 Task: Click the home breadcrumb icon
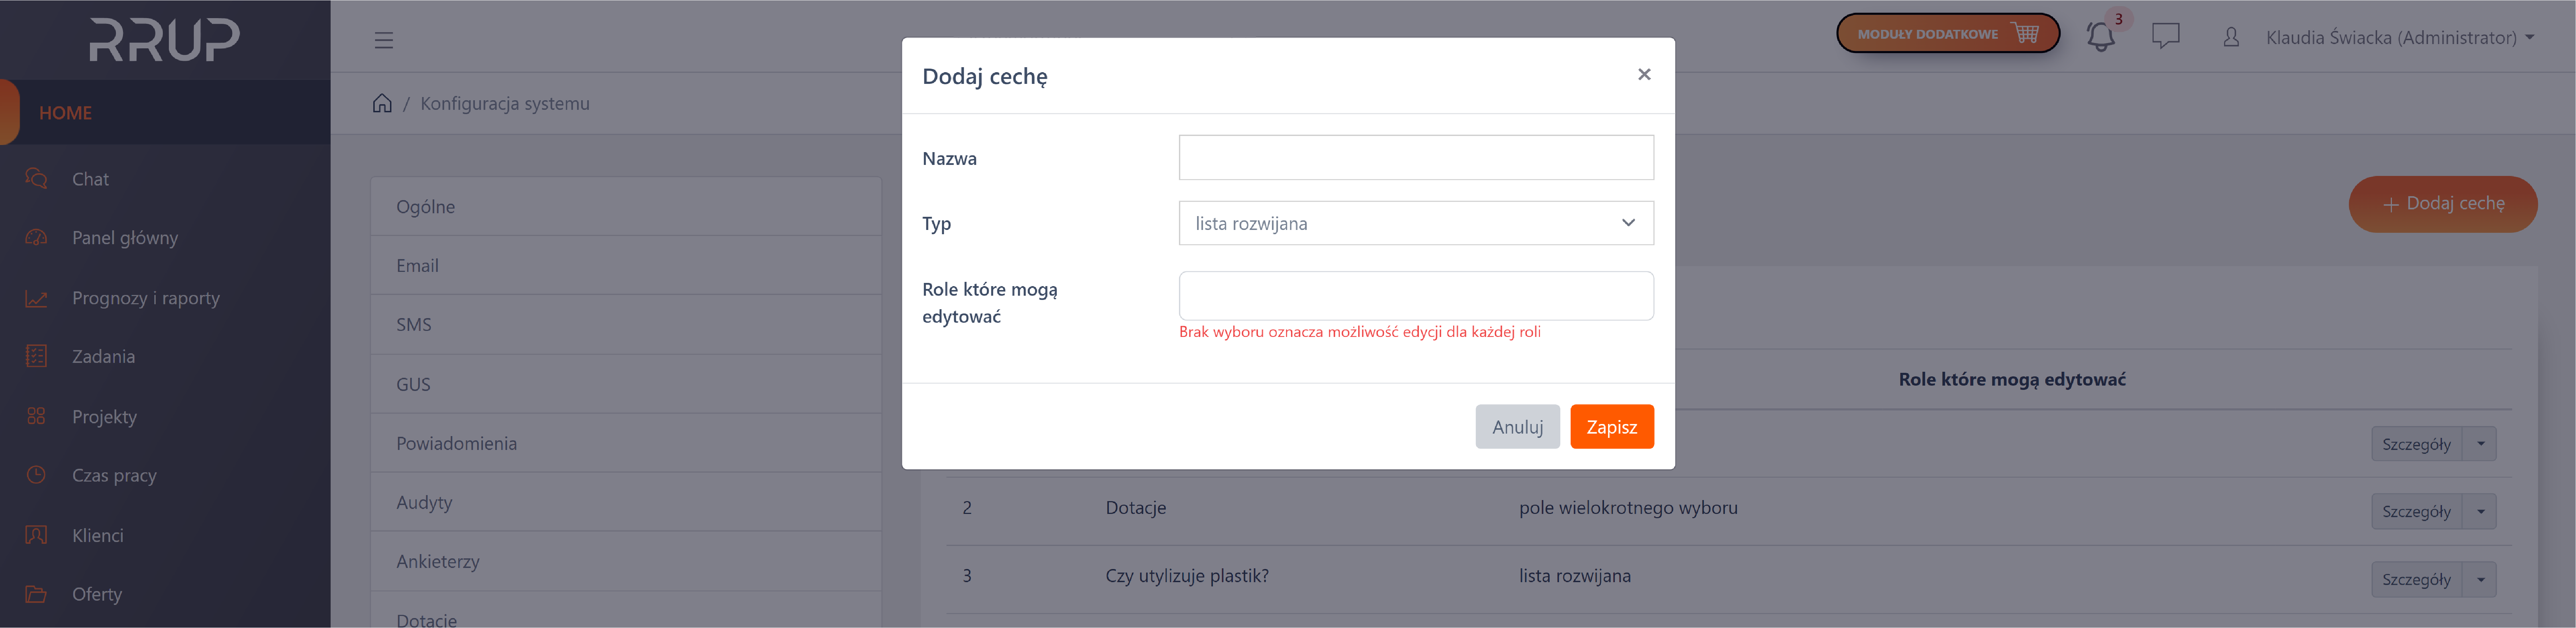click(382, 103)
